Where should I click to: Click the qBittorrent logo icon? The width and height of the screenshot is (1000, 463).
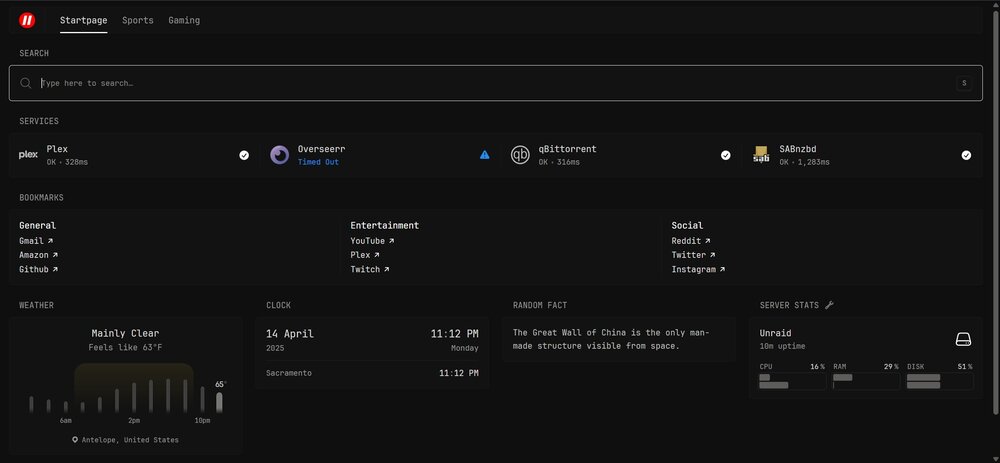pos(520,155)
